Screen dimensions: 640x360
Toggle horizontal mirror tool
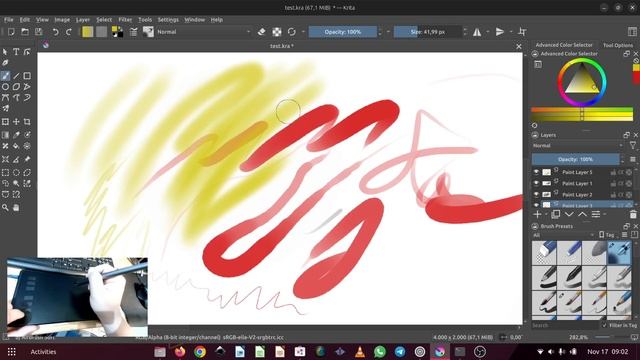point(477,32)
